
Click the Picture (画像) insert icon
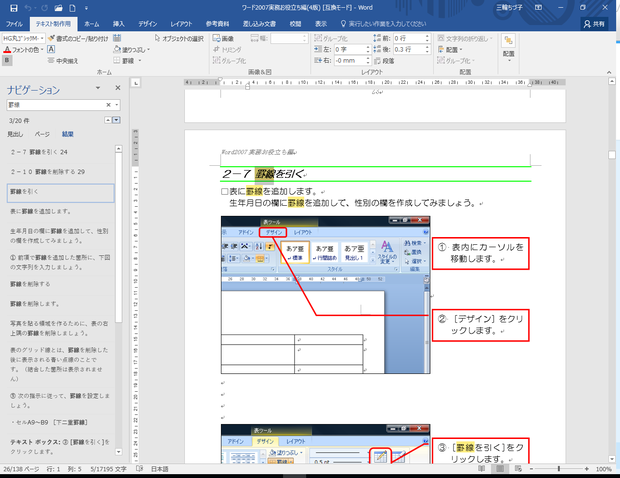tap(216, 38)
